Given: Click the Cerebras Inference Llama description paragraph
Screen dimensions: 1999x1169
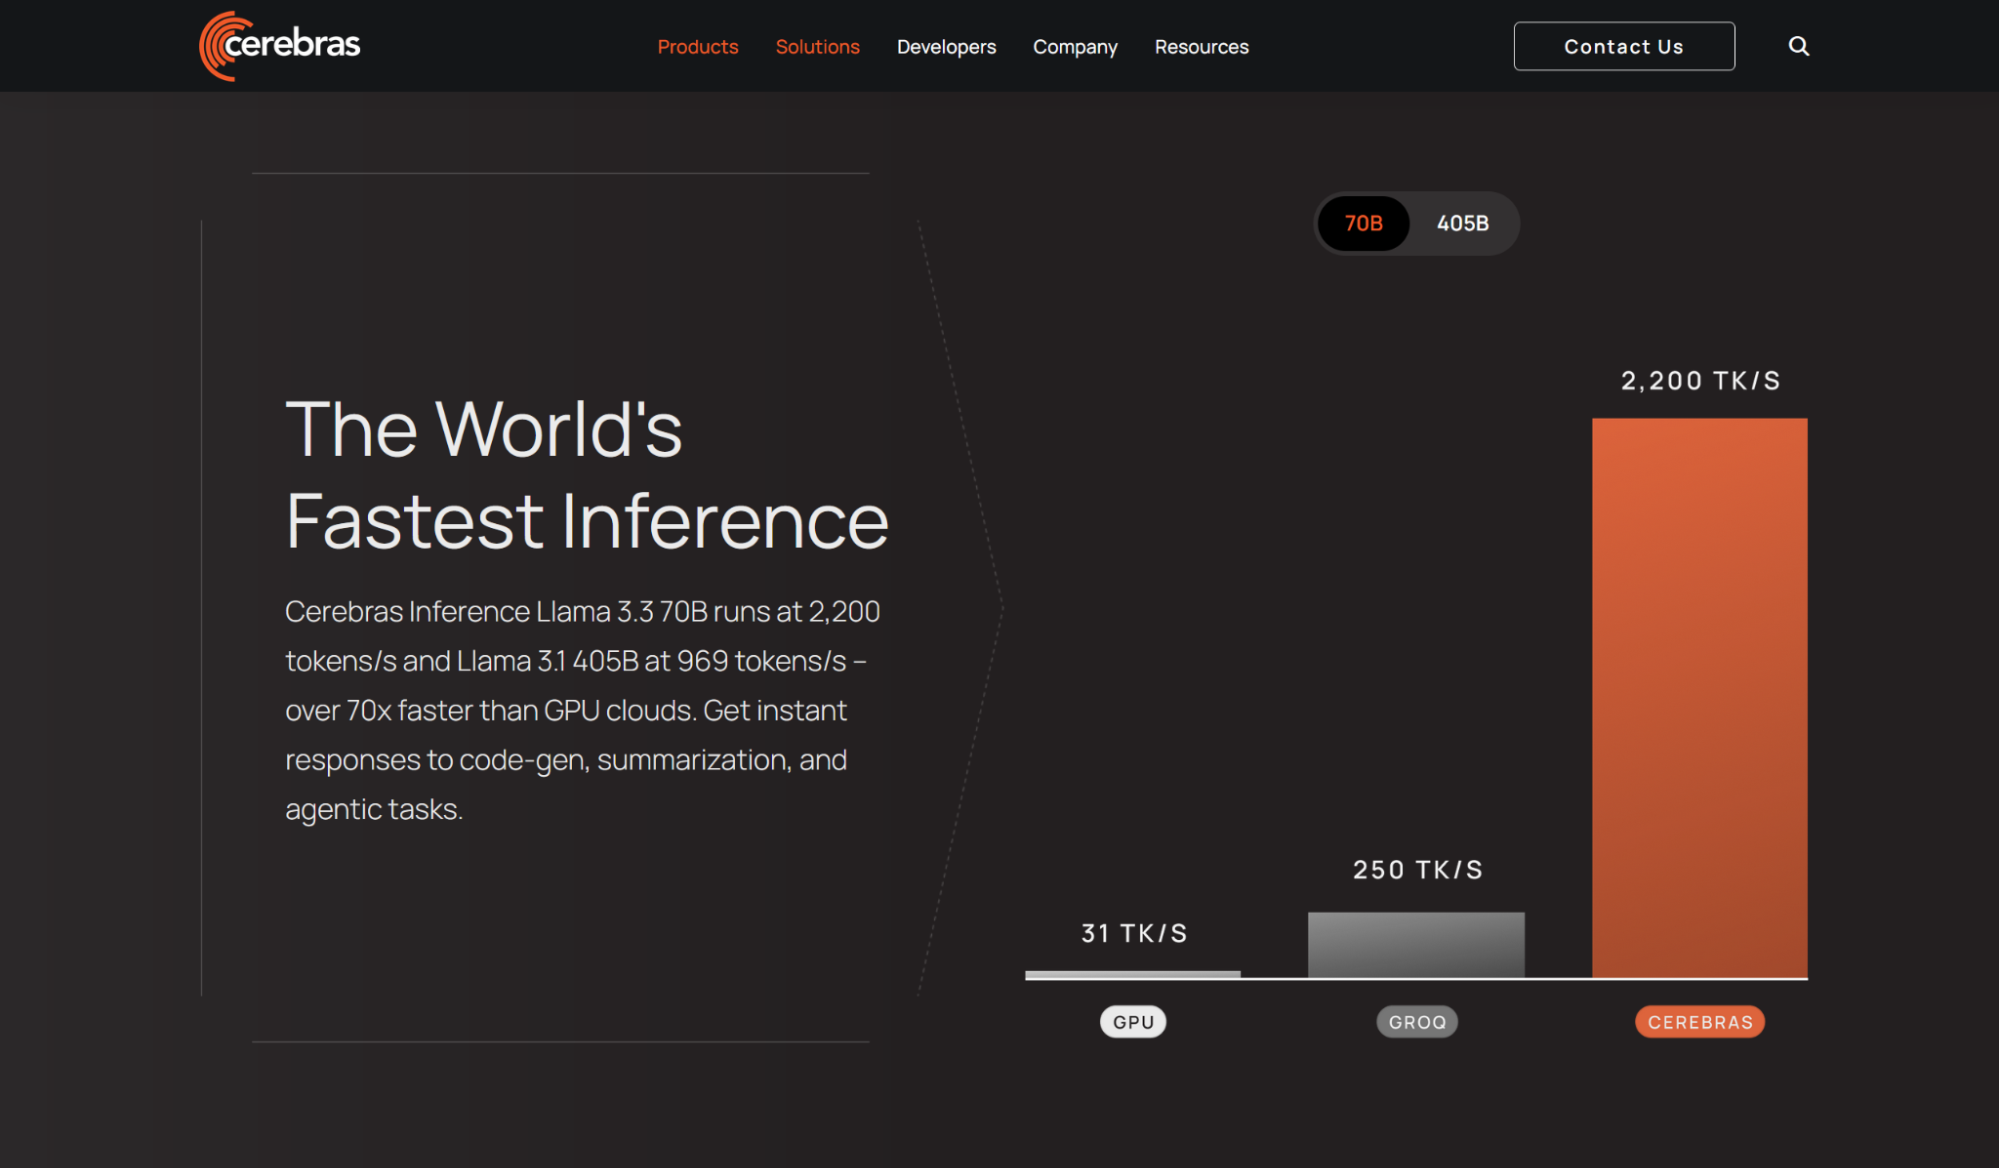Looking at the screenshot, I should point(583,710).
